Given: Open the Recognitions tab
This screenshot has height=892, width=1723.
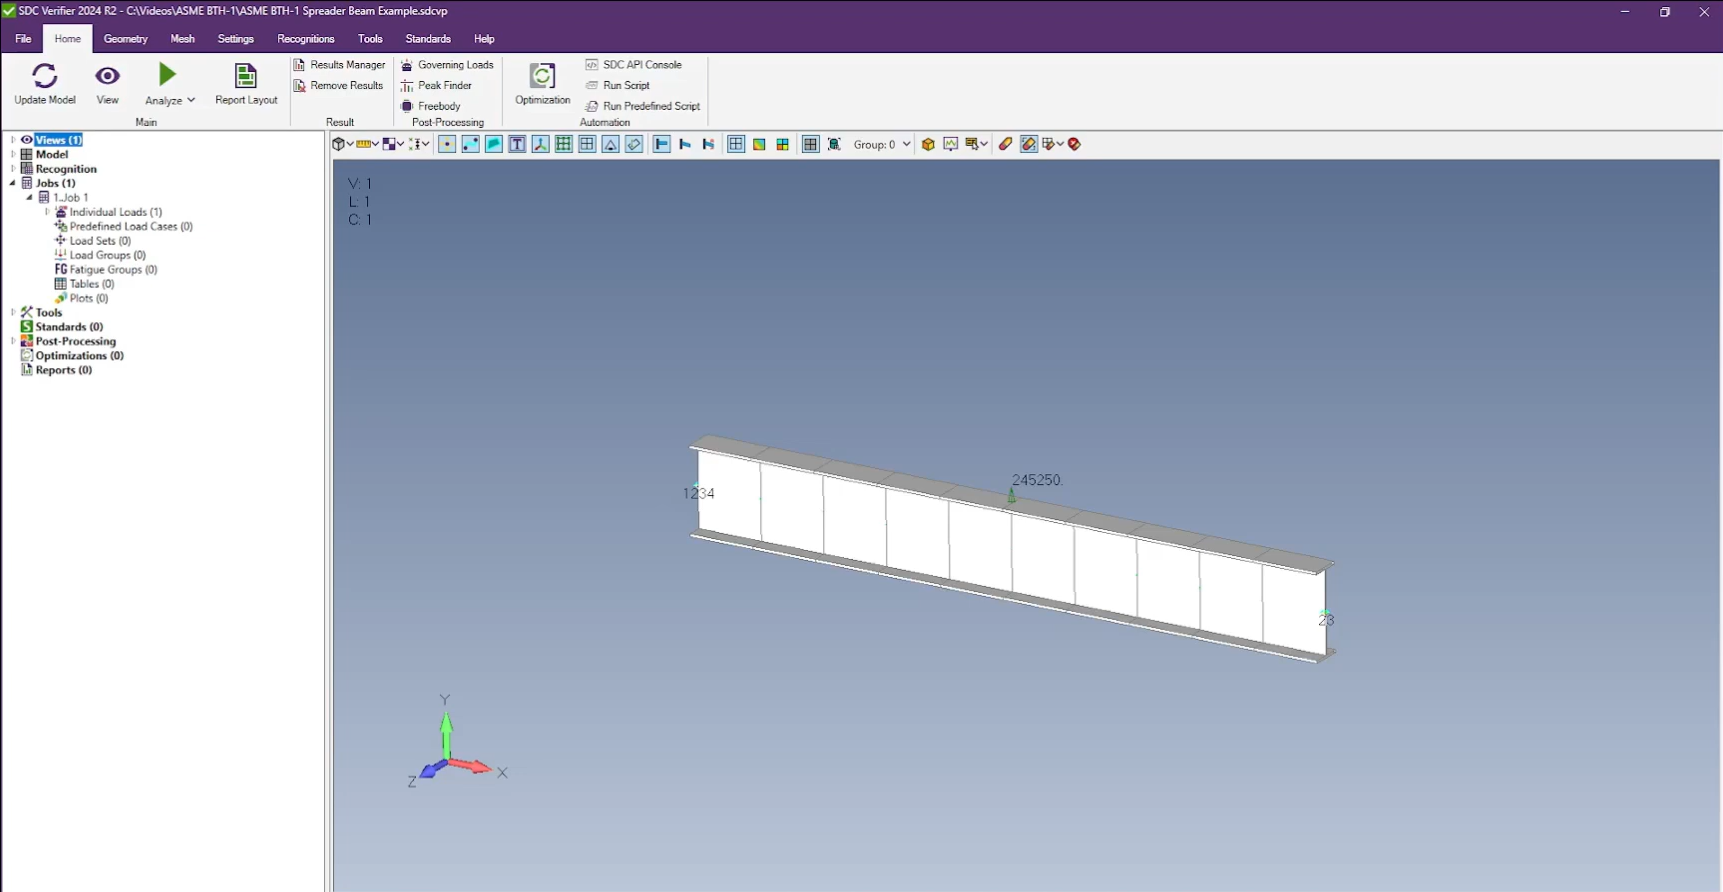Looking at the screenshot, I should 306,39.
